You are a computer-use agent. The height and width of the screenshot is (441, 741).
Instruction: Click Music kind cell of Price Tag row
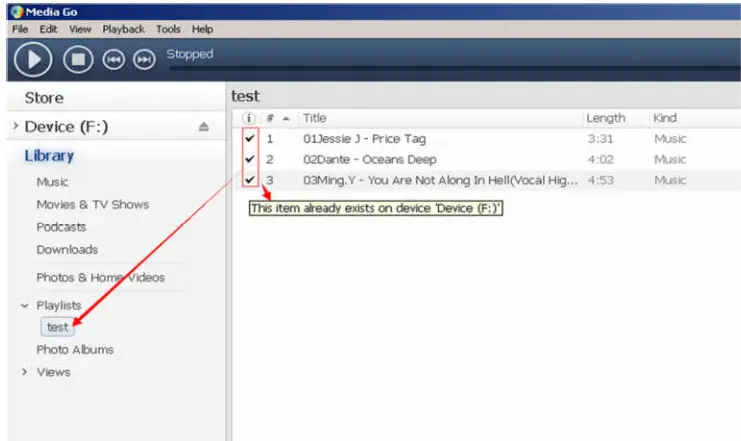pos(670,138)
